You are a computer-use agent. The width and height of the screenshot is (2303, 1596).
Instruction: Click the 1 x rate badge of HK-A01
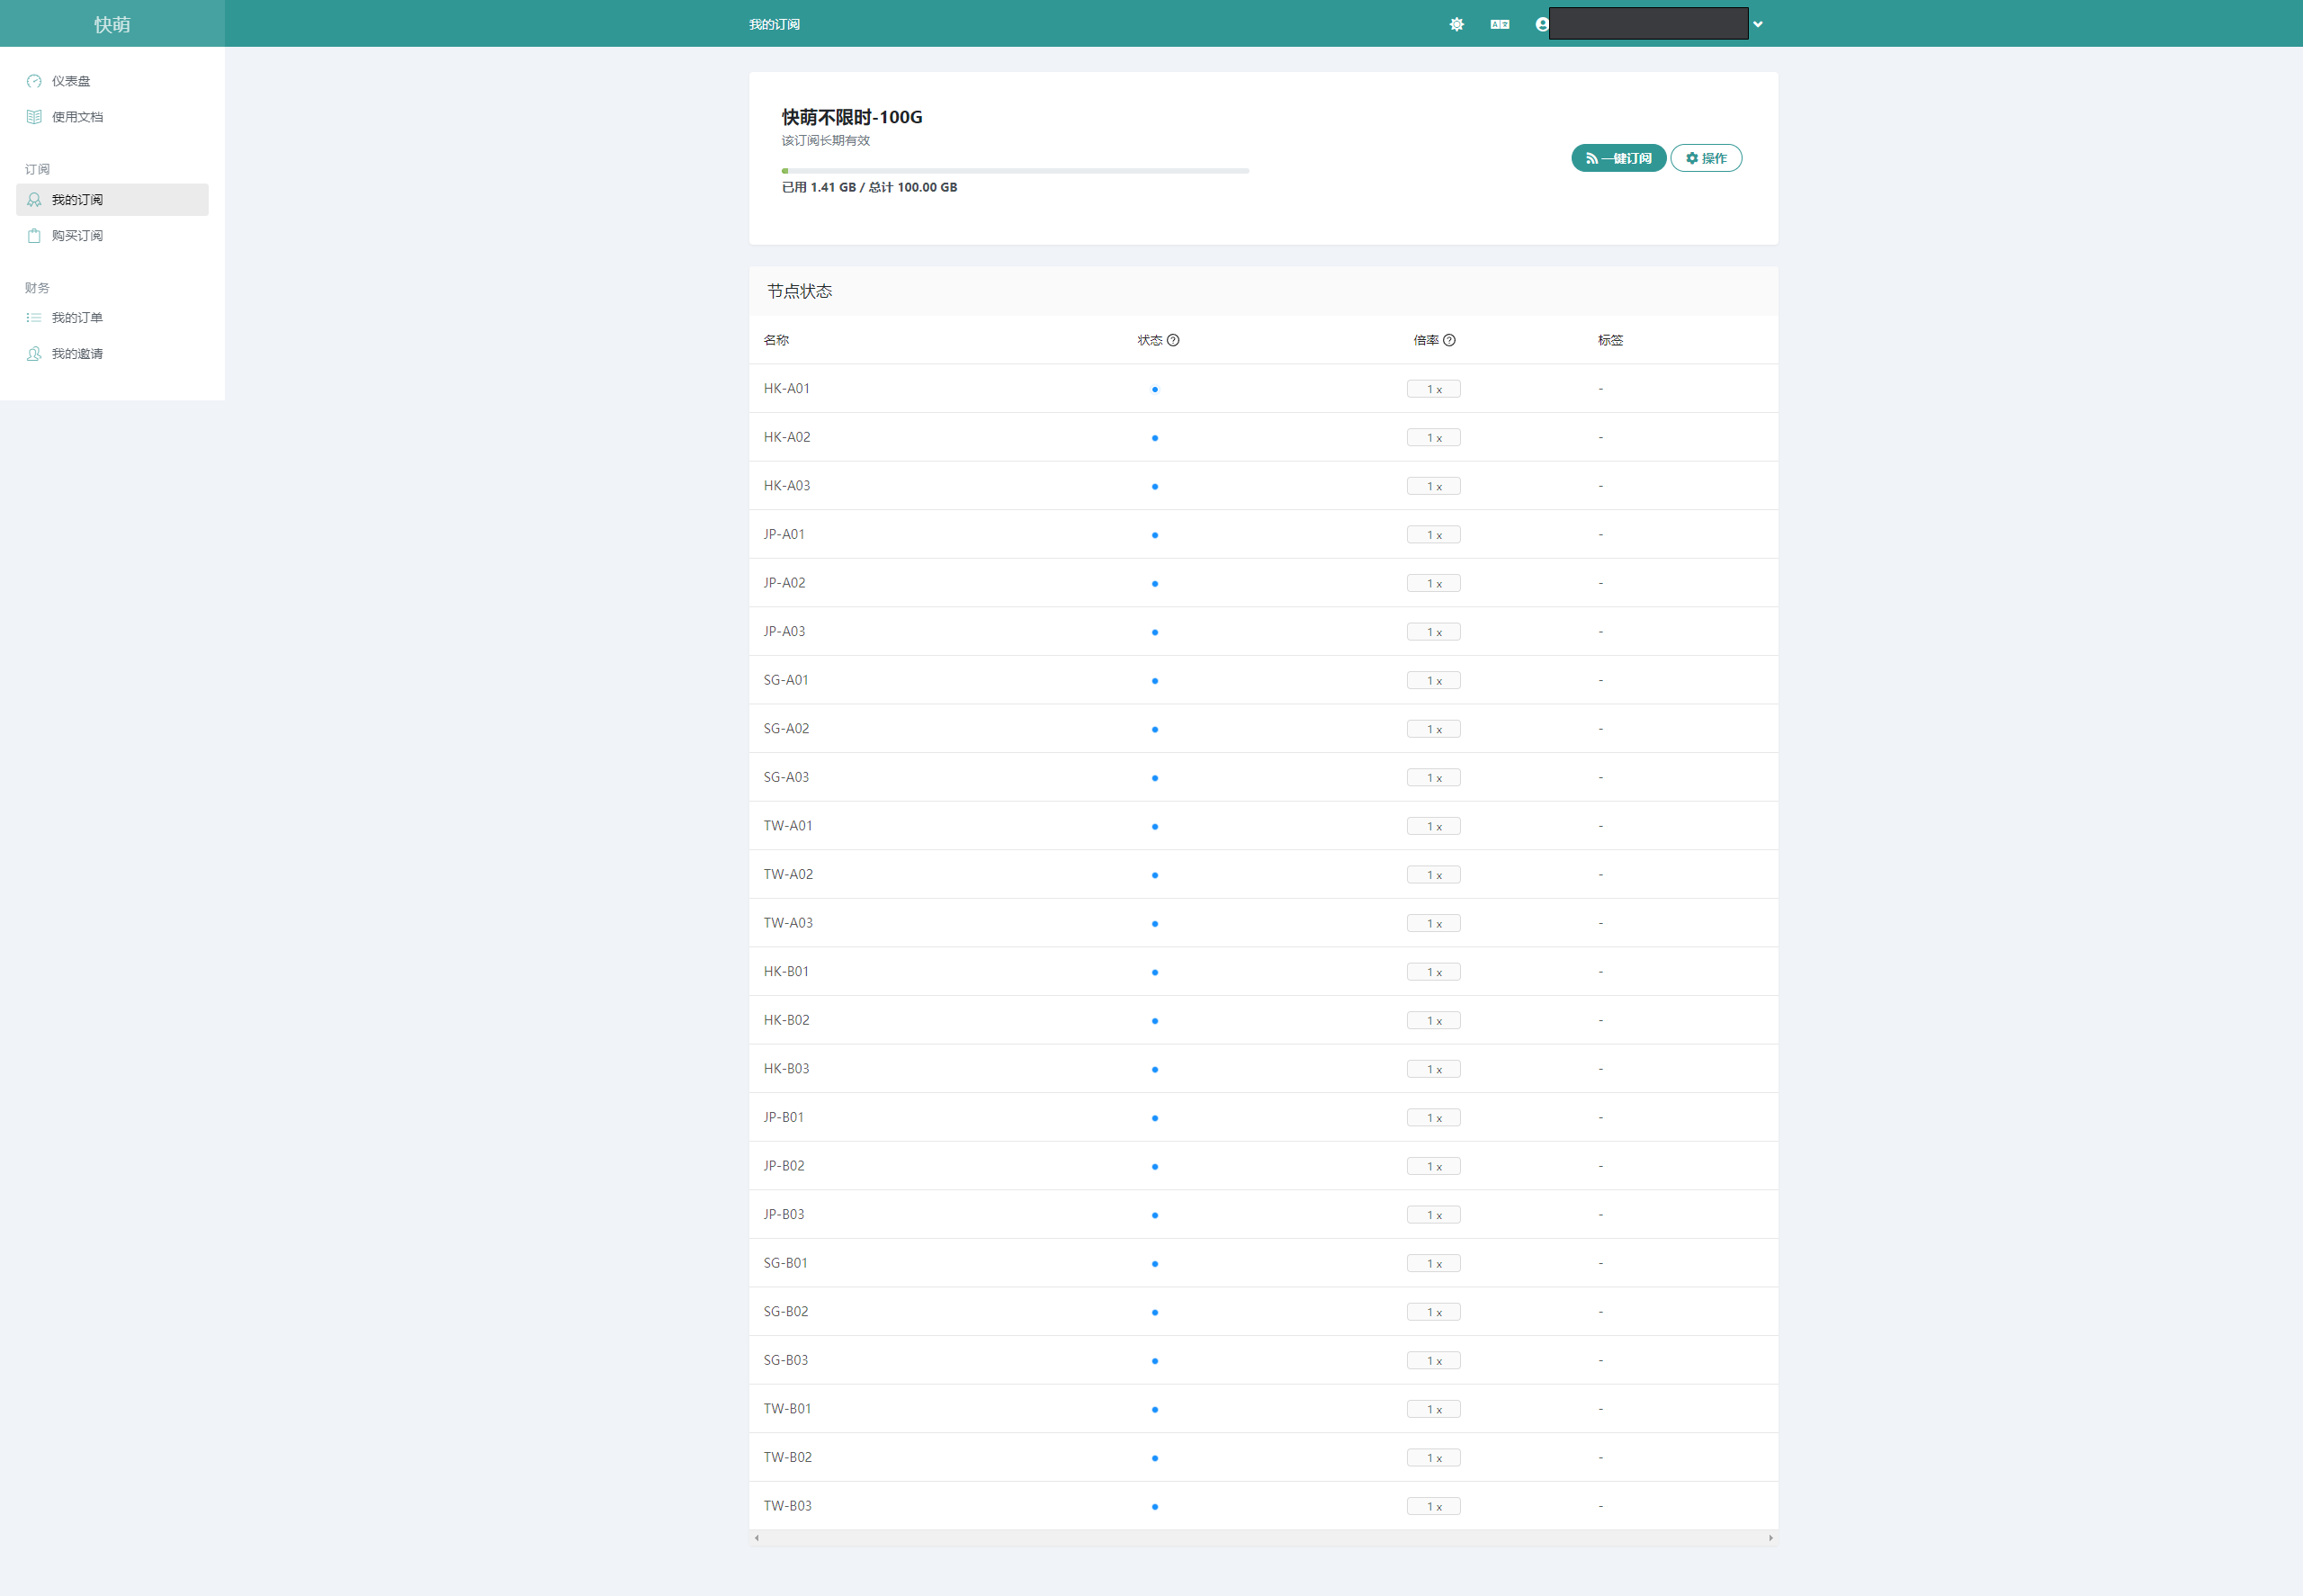[1433, 389]
